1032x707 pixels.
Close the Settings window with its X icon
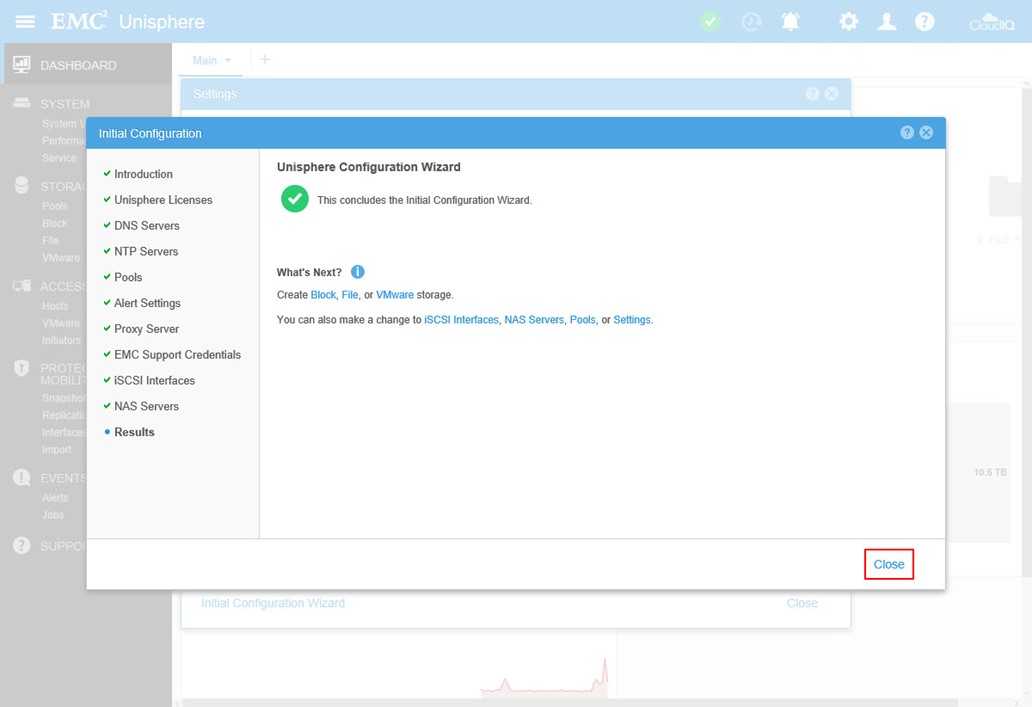(832, 94)
